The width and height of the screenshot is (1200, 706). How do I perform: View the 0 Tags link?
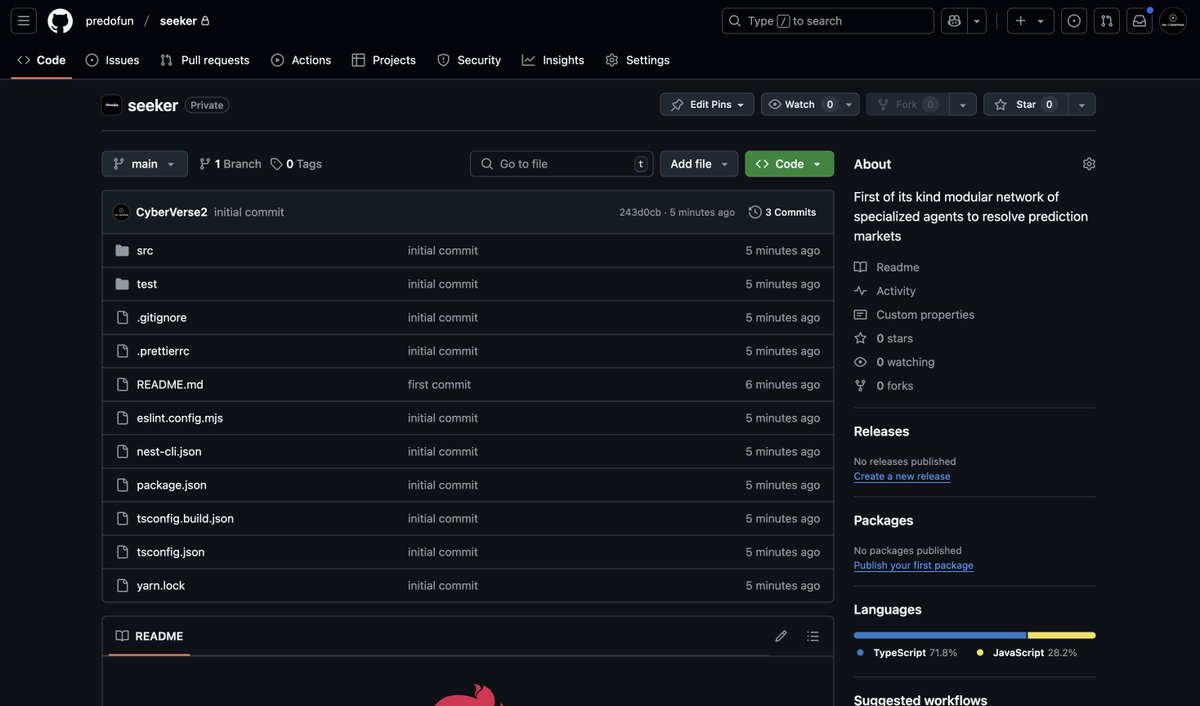click(x=296, y=164)
